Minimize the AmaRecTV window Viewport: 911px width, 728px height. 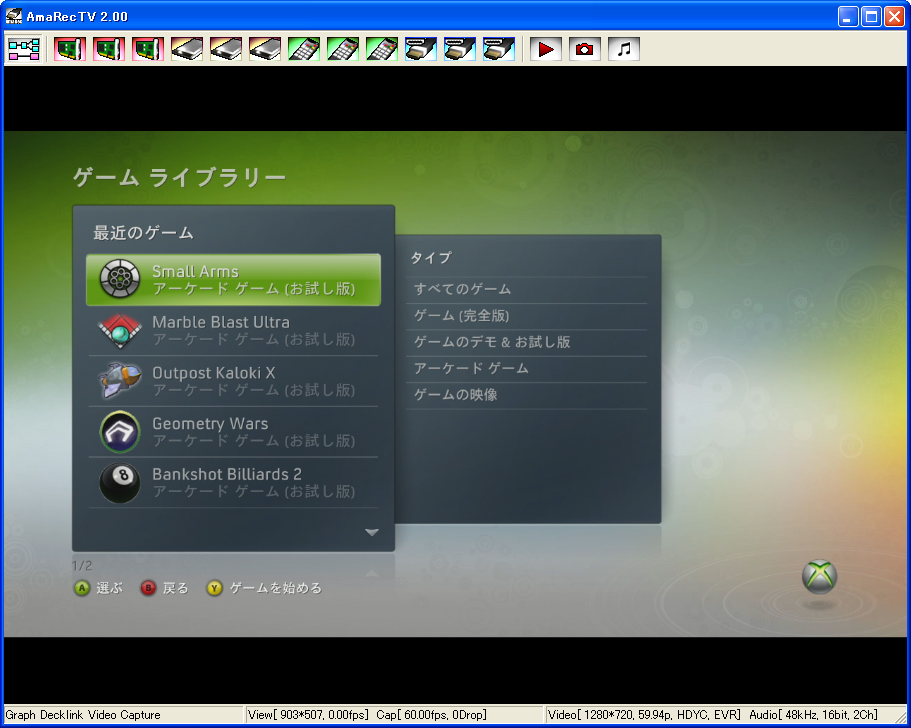pos(848,17)
